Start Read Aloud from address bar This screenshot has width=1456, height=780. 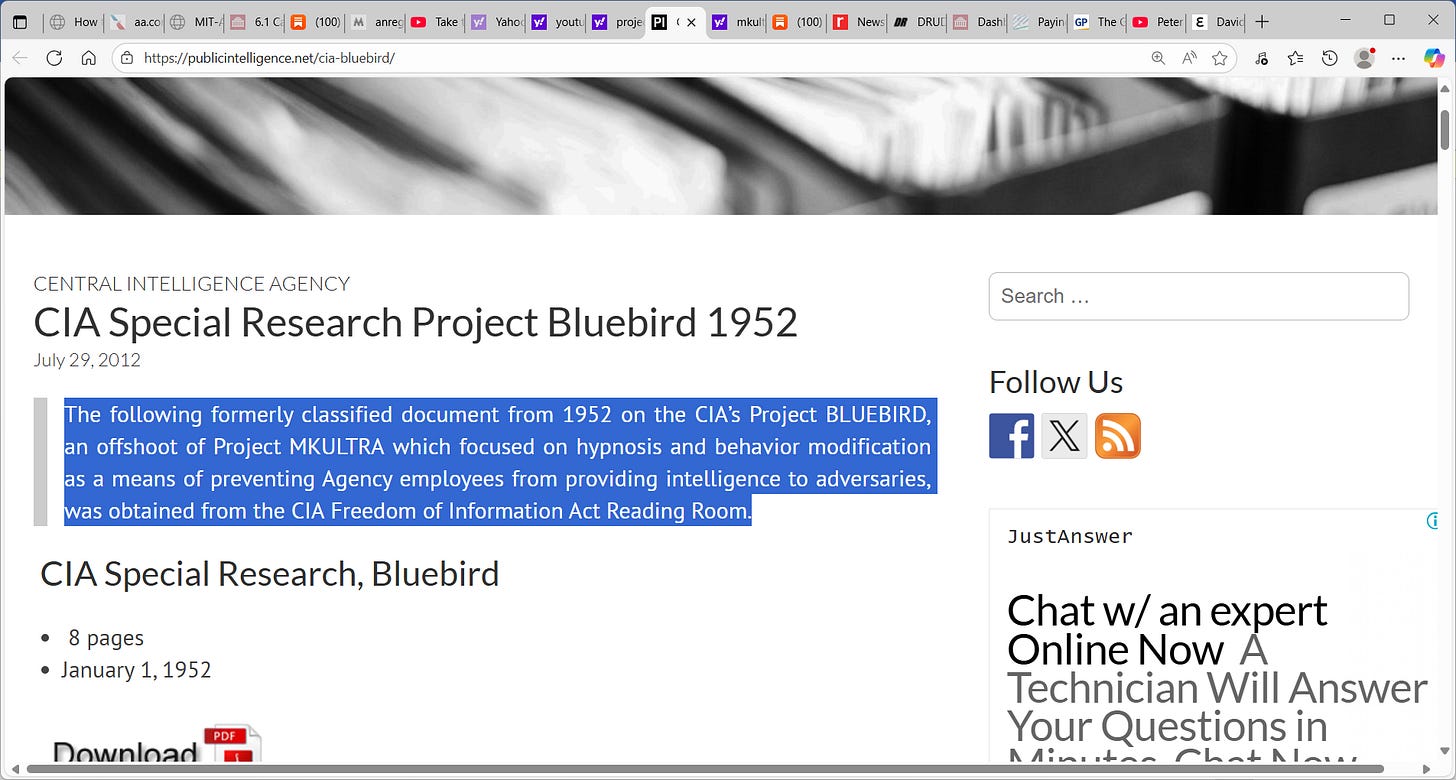pyautogui.click(x=1189, y=58)
